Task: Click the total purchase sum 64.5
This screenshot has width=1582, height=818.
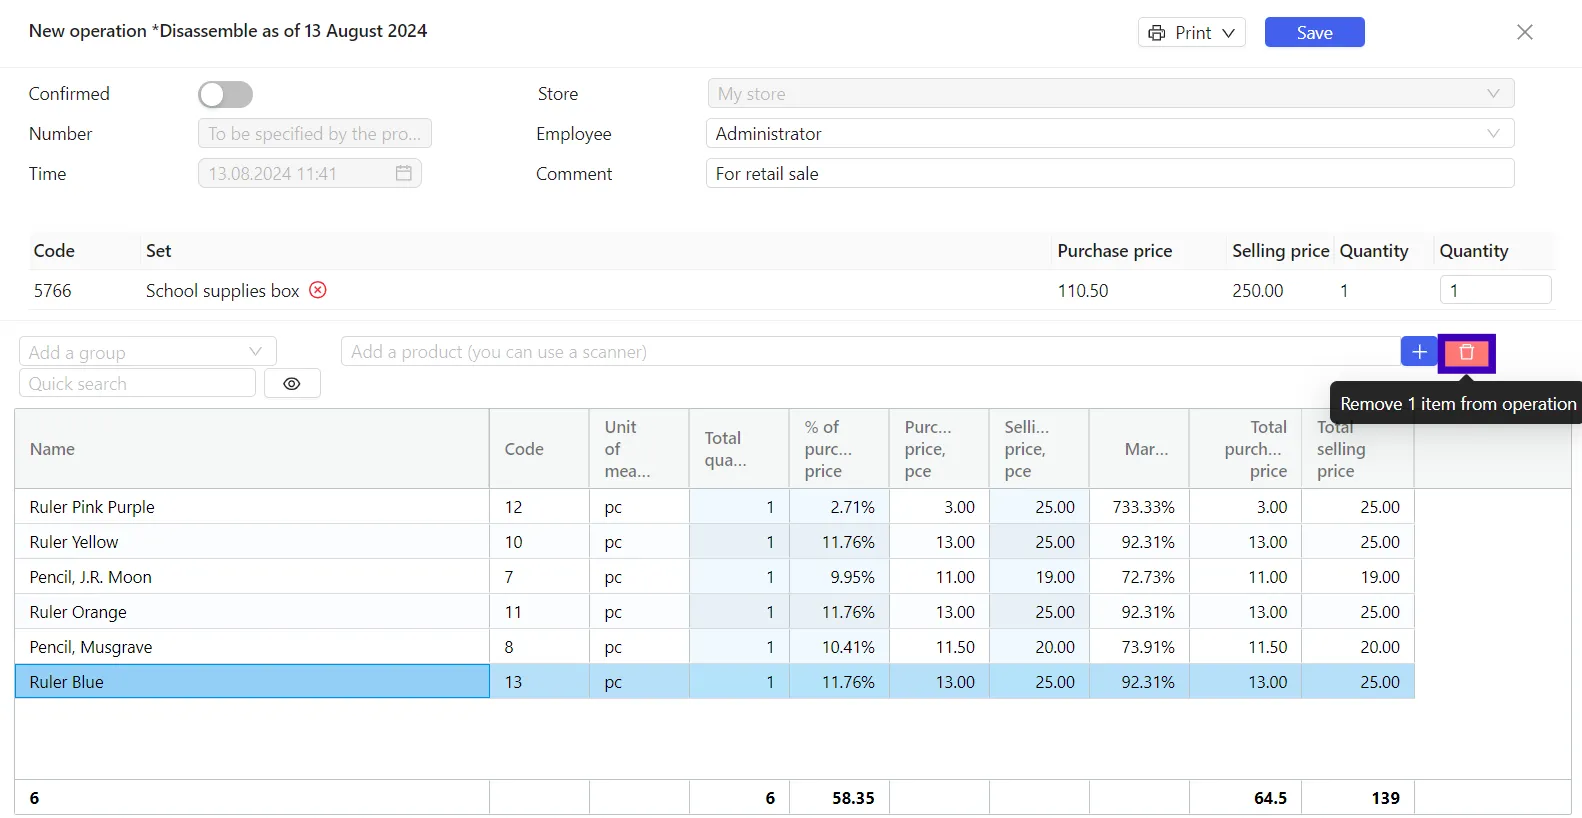Action: click(1270, 798)
